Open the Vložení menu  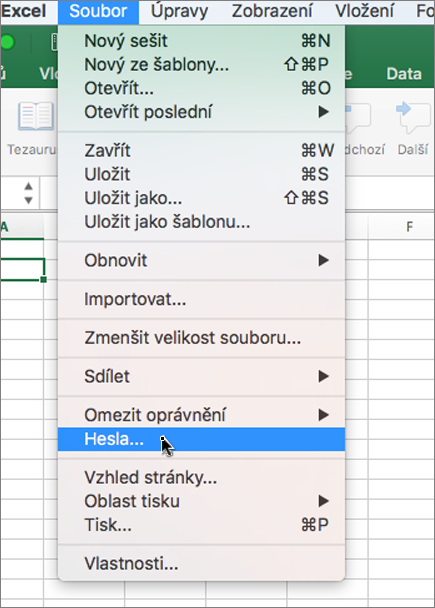[364, 11]
